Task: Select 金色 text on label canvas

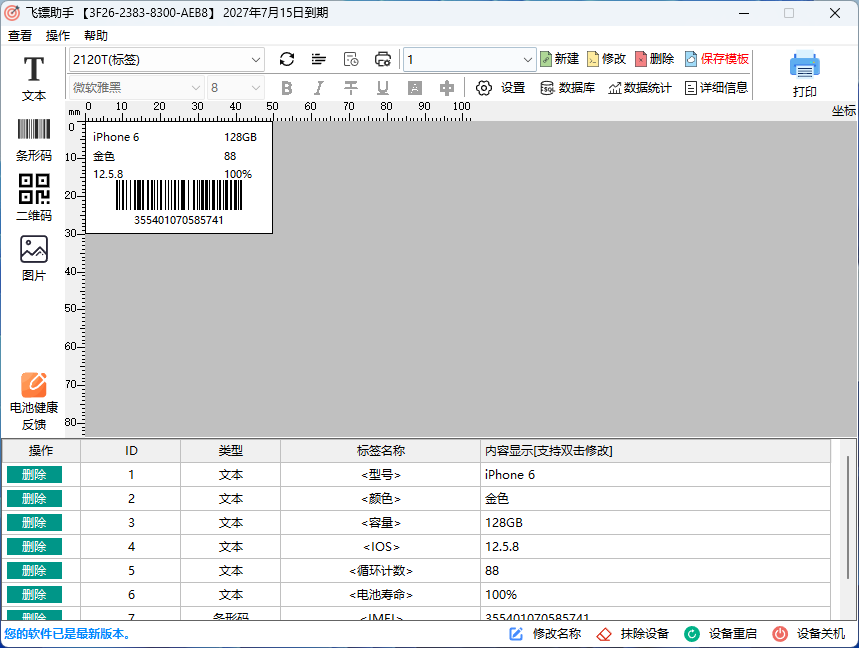Action: 104,157
